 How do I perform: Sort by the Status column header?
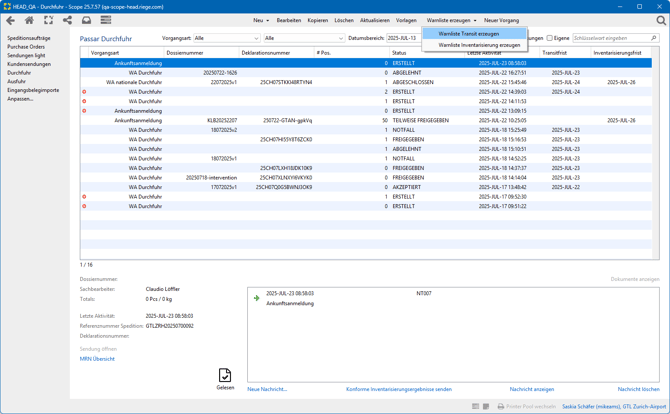[x=427, y=53]
